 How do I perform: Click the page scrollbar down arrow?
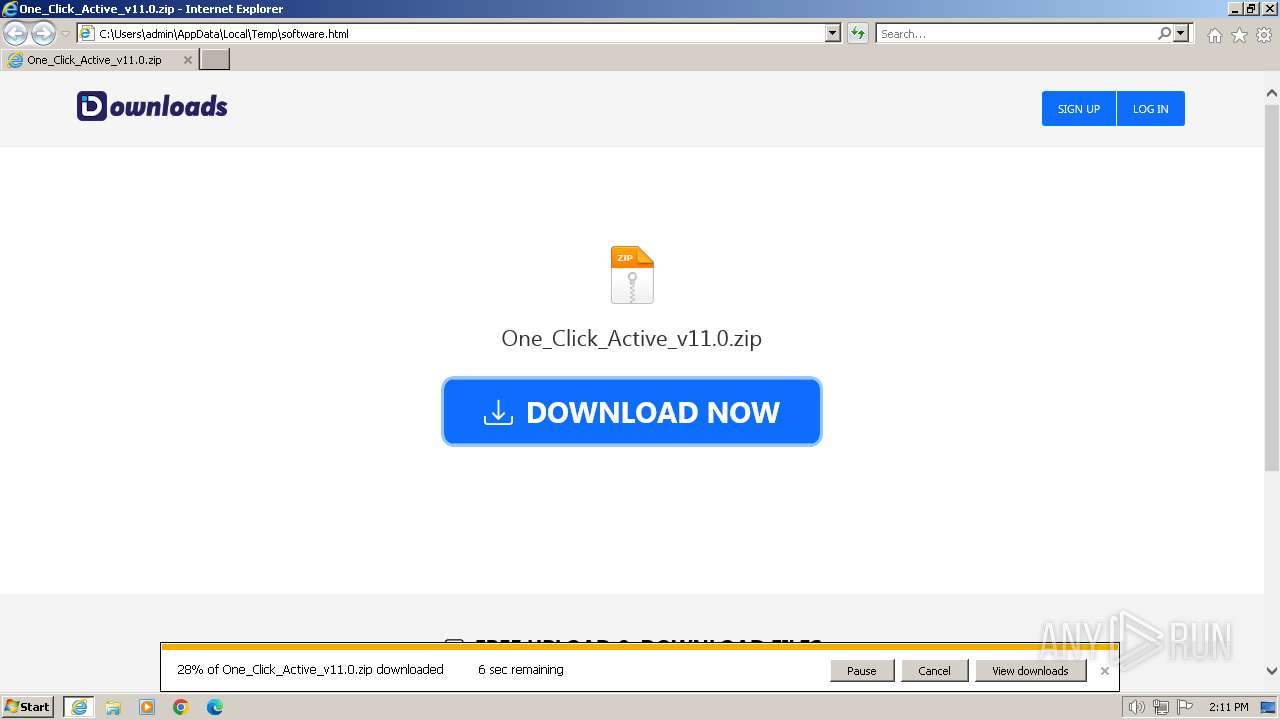click(x=1272, y=671)
